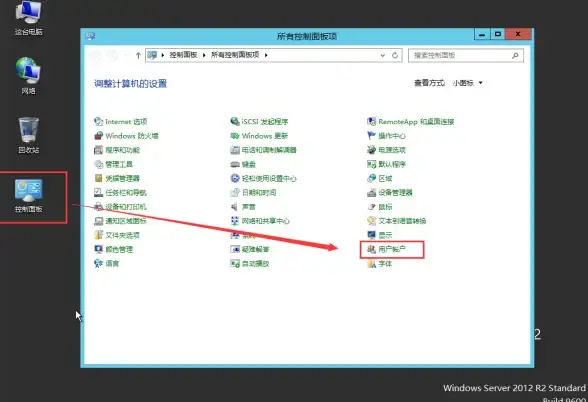The width and height of the screenshot is (588, 402).
Task: Open RemoteApp 和桌面连接 item
Action: click(411, 122)
